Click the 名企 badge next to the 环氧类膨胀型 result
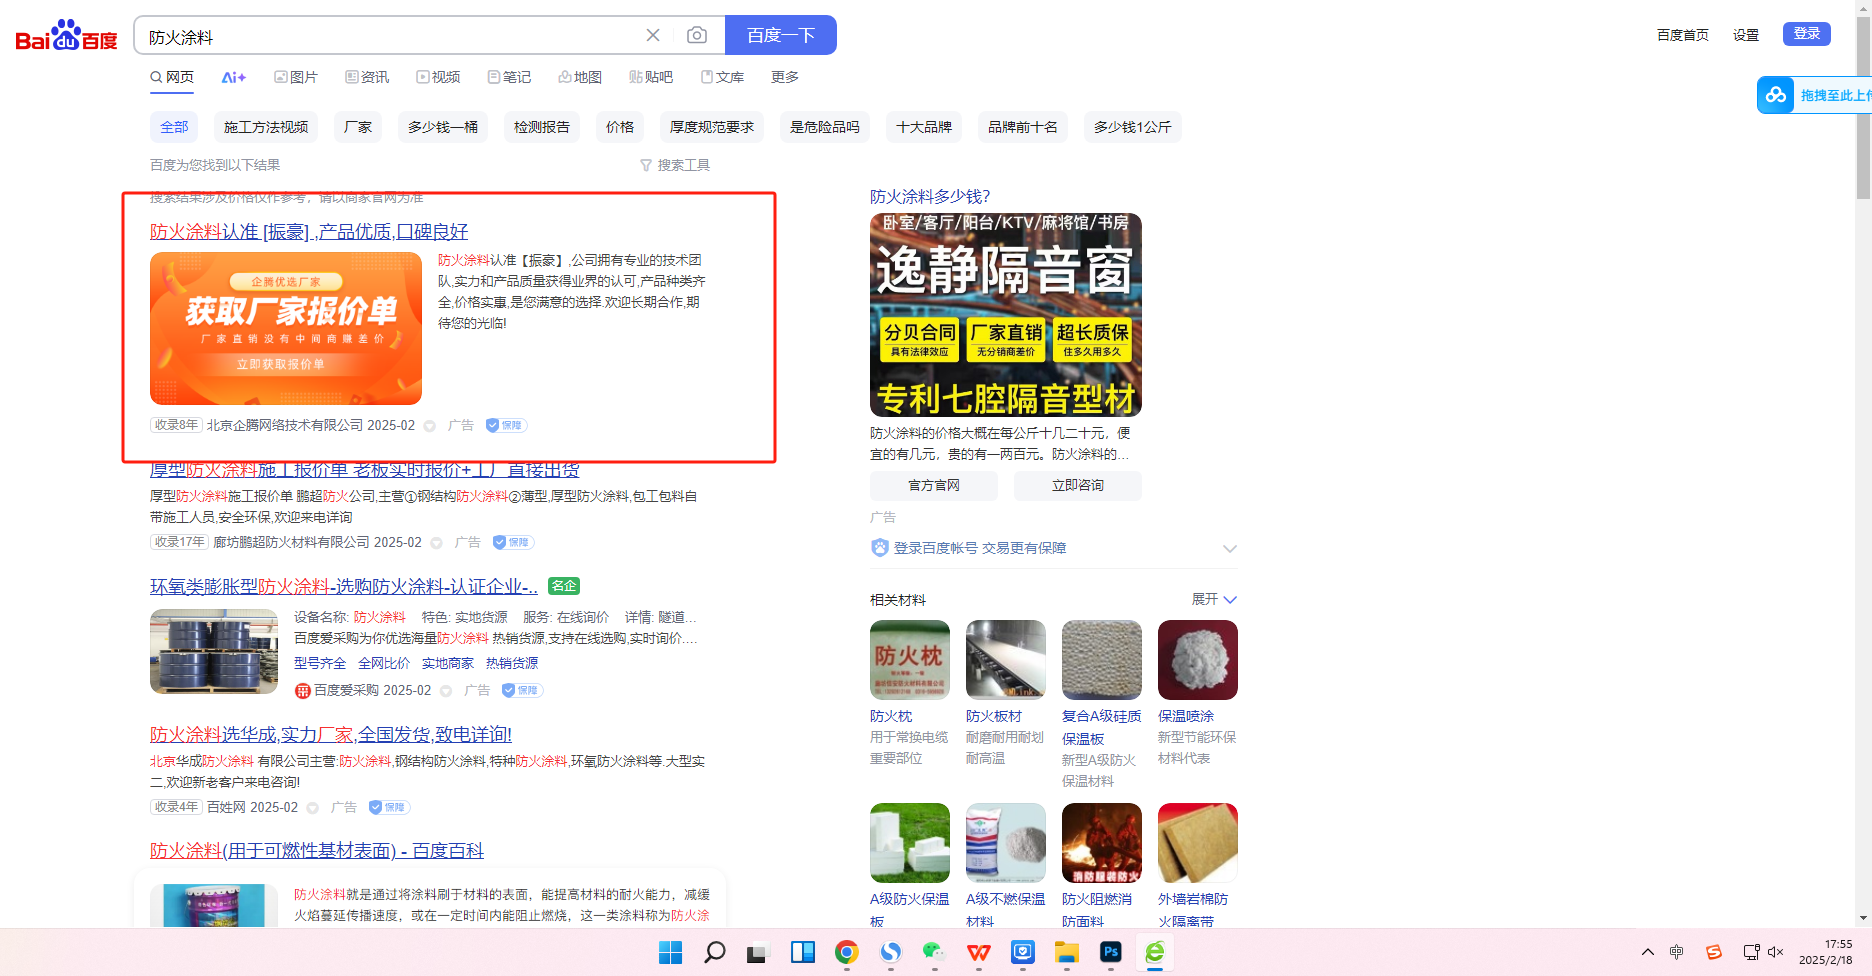The image size is (1872, 976). pyautogui.click(x=564, y=586)
